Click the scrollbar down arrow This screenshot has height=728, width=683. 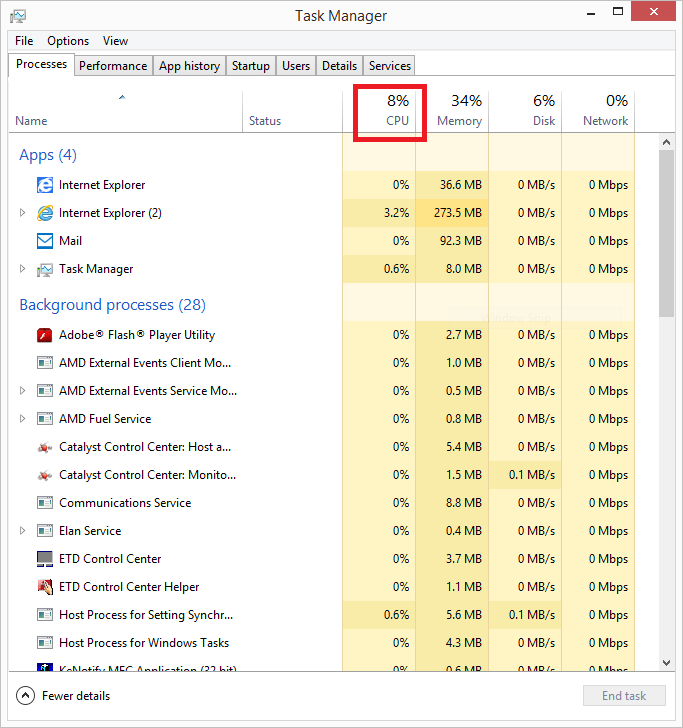(x=666, y=663)
